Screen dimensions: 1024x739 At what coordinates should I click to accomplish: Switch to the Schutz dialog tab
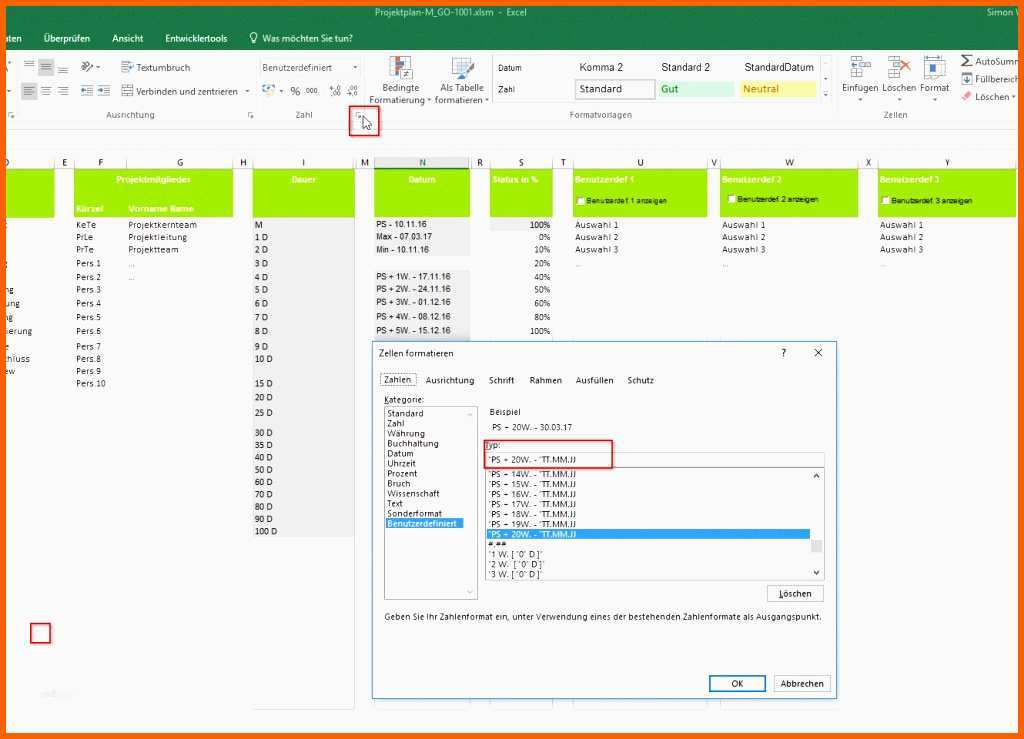(640, 380)
